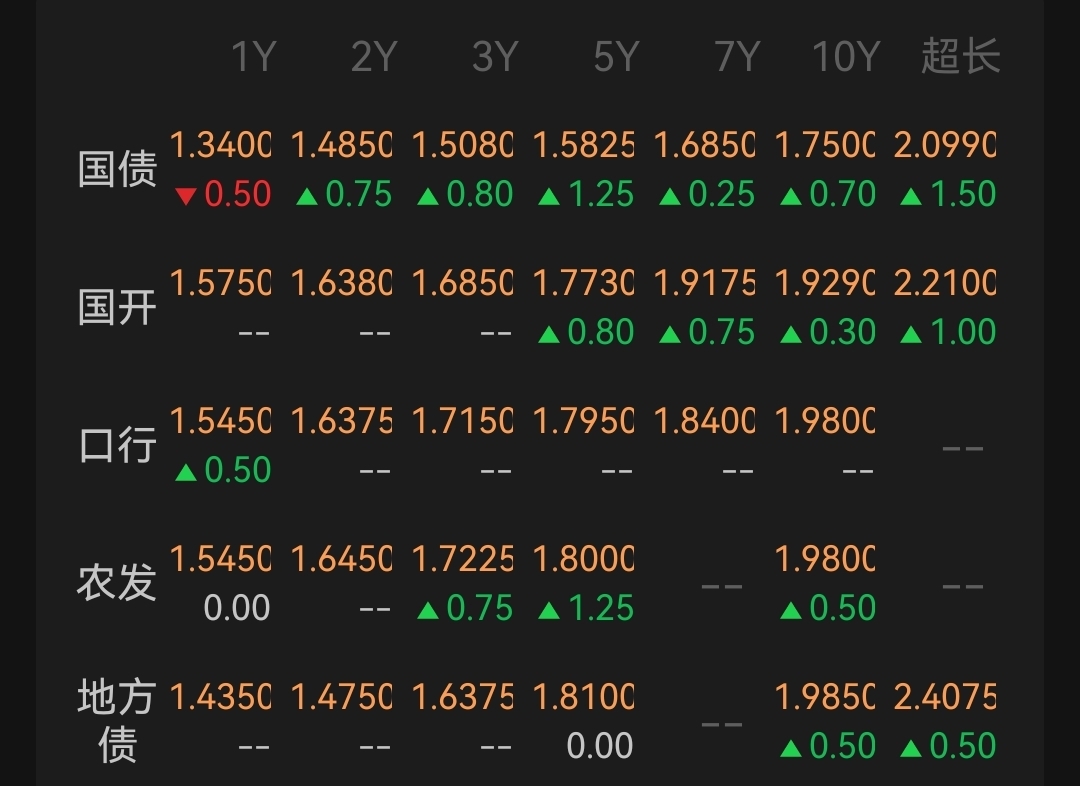This screenshot has width=1080, height=786.
Task: Click the green arrow beside 地方债 10Y 0.50
Action: (x=790, y=748)
